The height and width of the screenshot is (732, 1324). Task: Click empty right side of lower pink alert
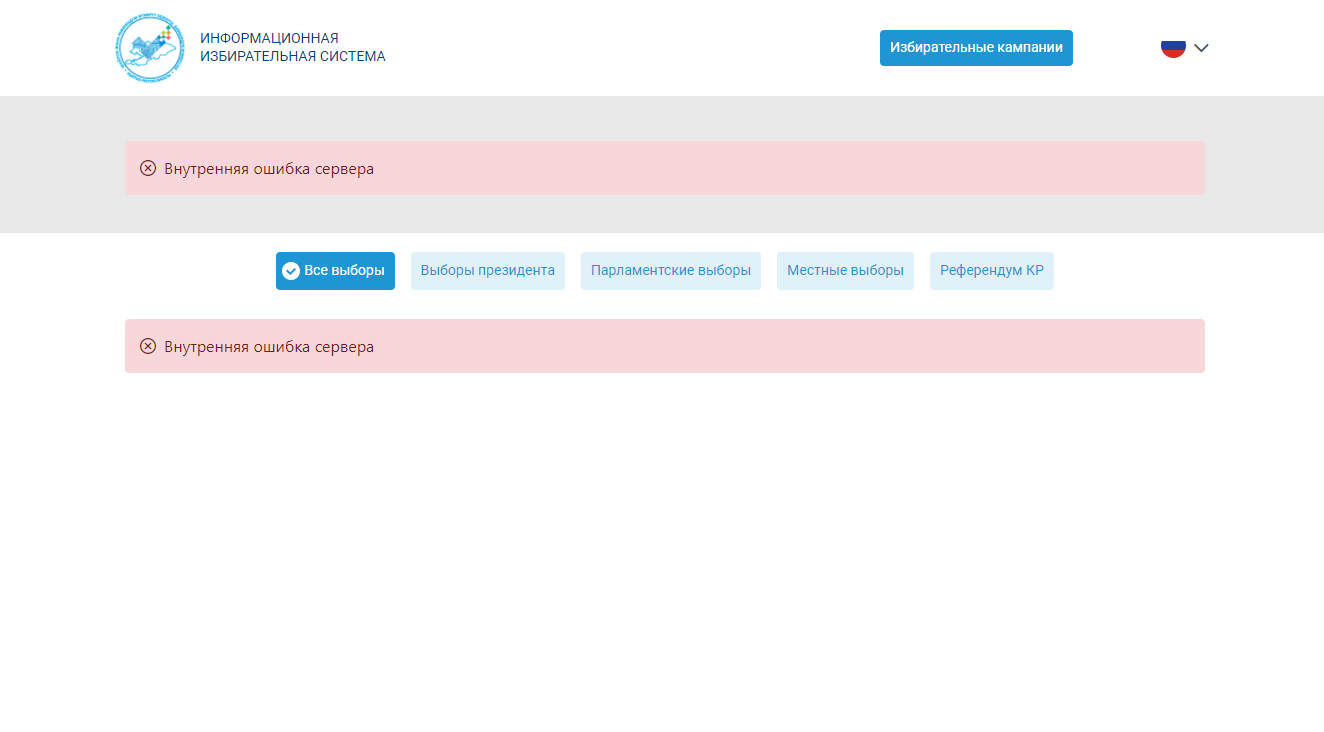900,346
